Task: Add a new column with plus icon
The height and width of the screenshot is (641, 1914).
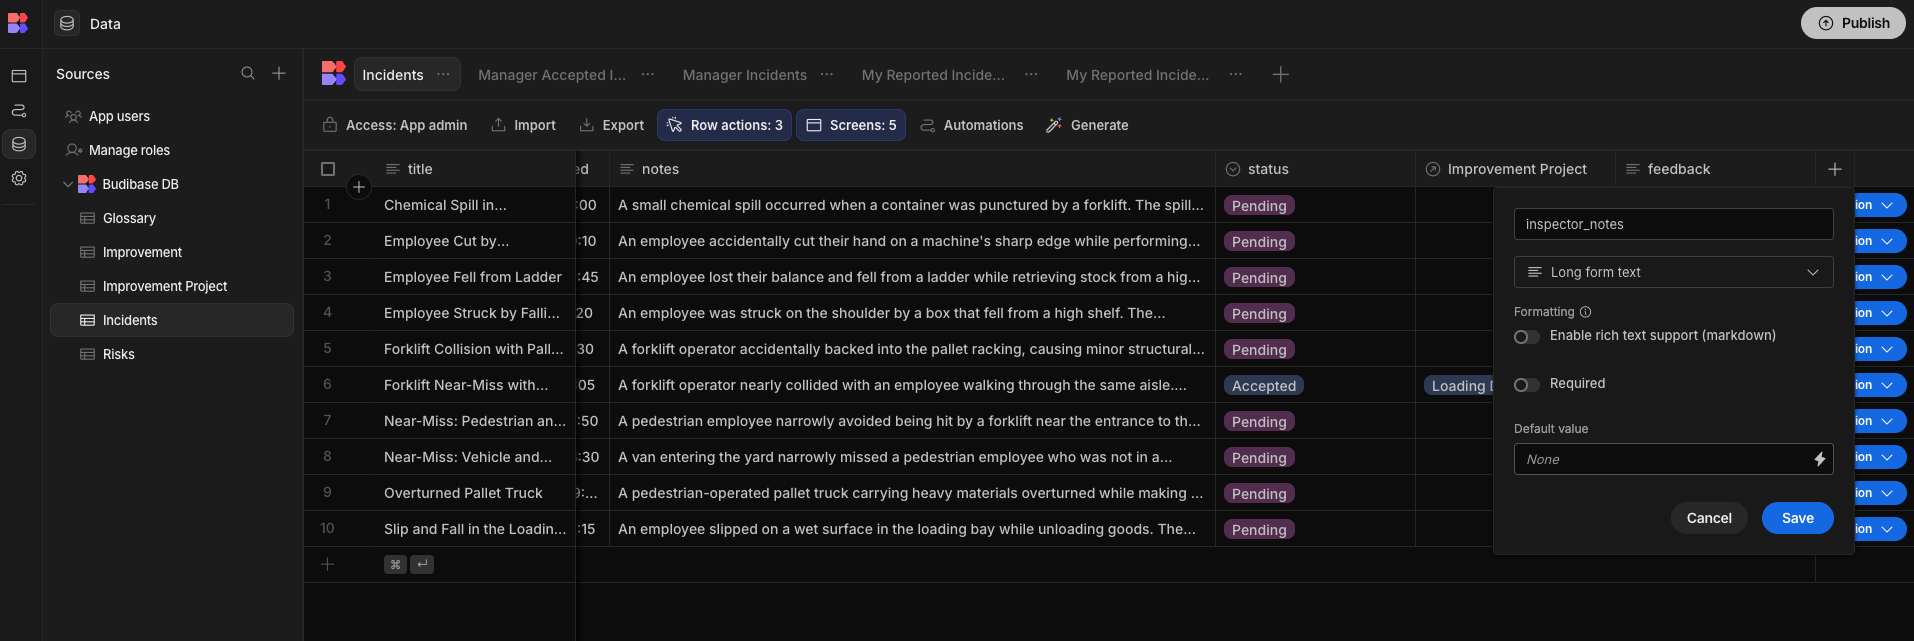Action: tap(1835, 169)
